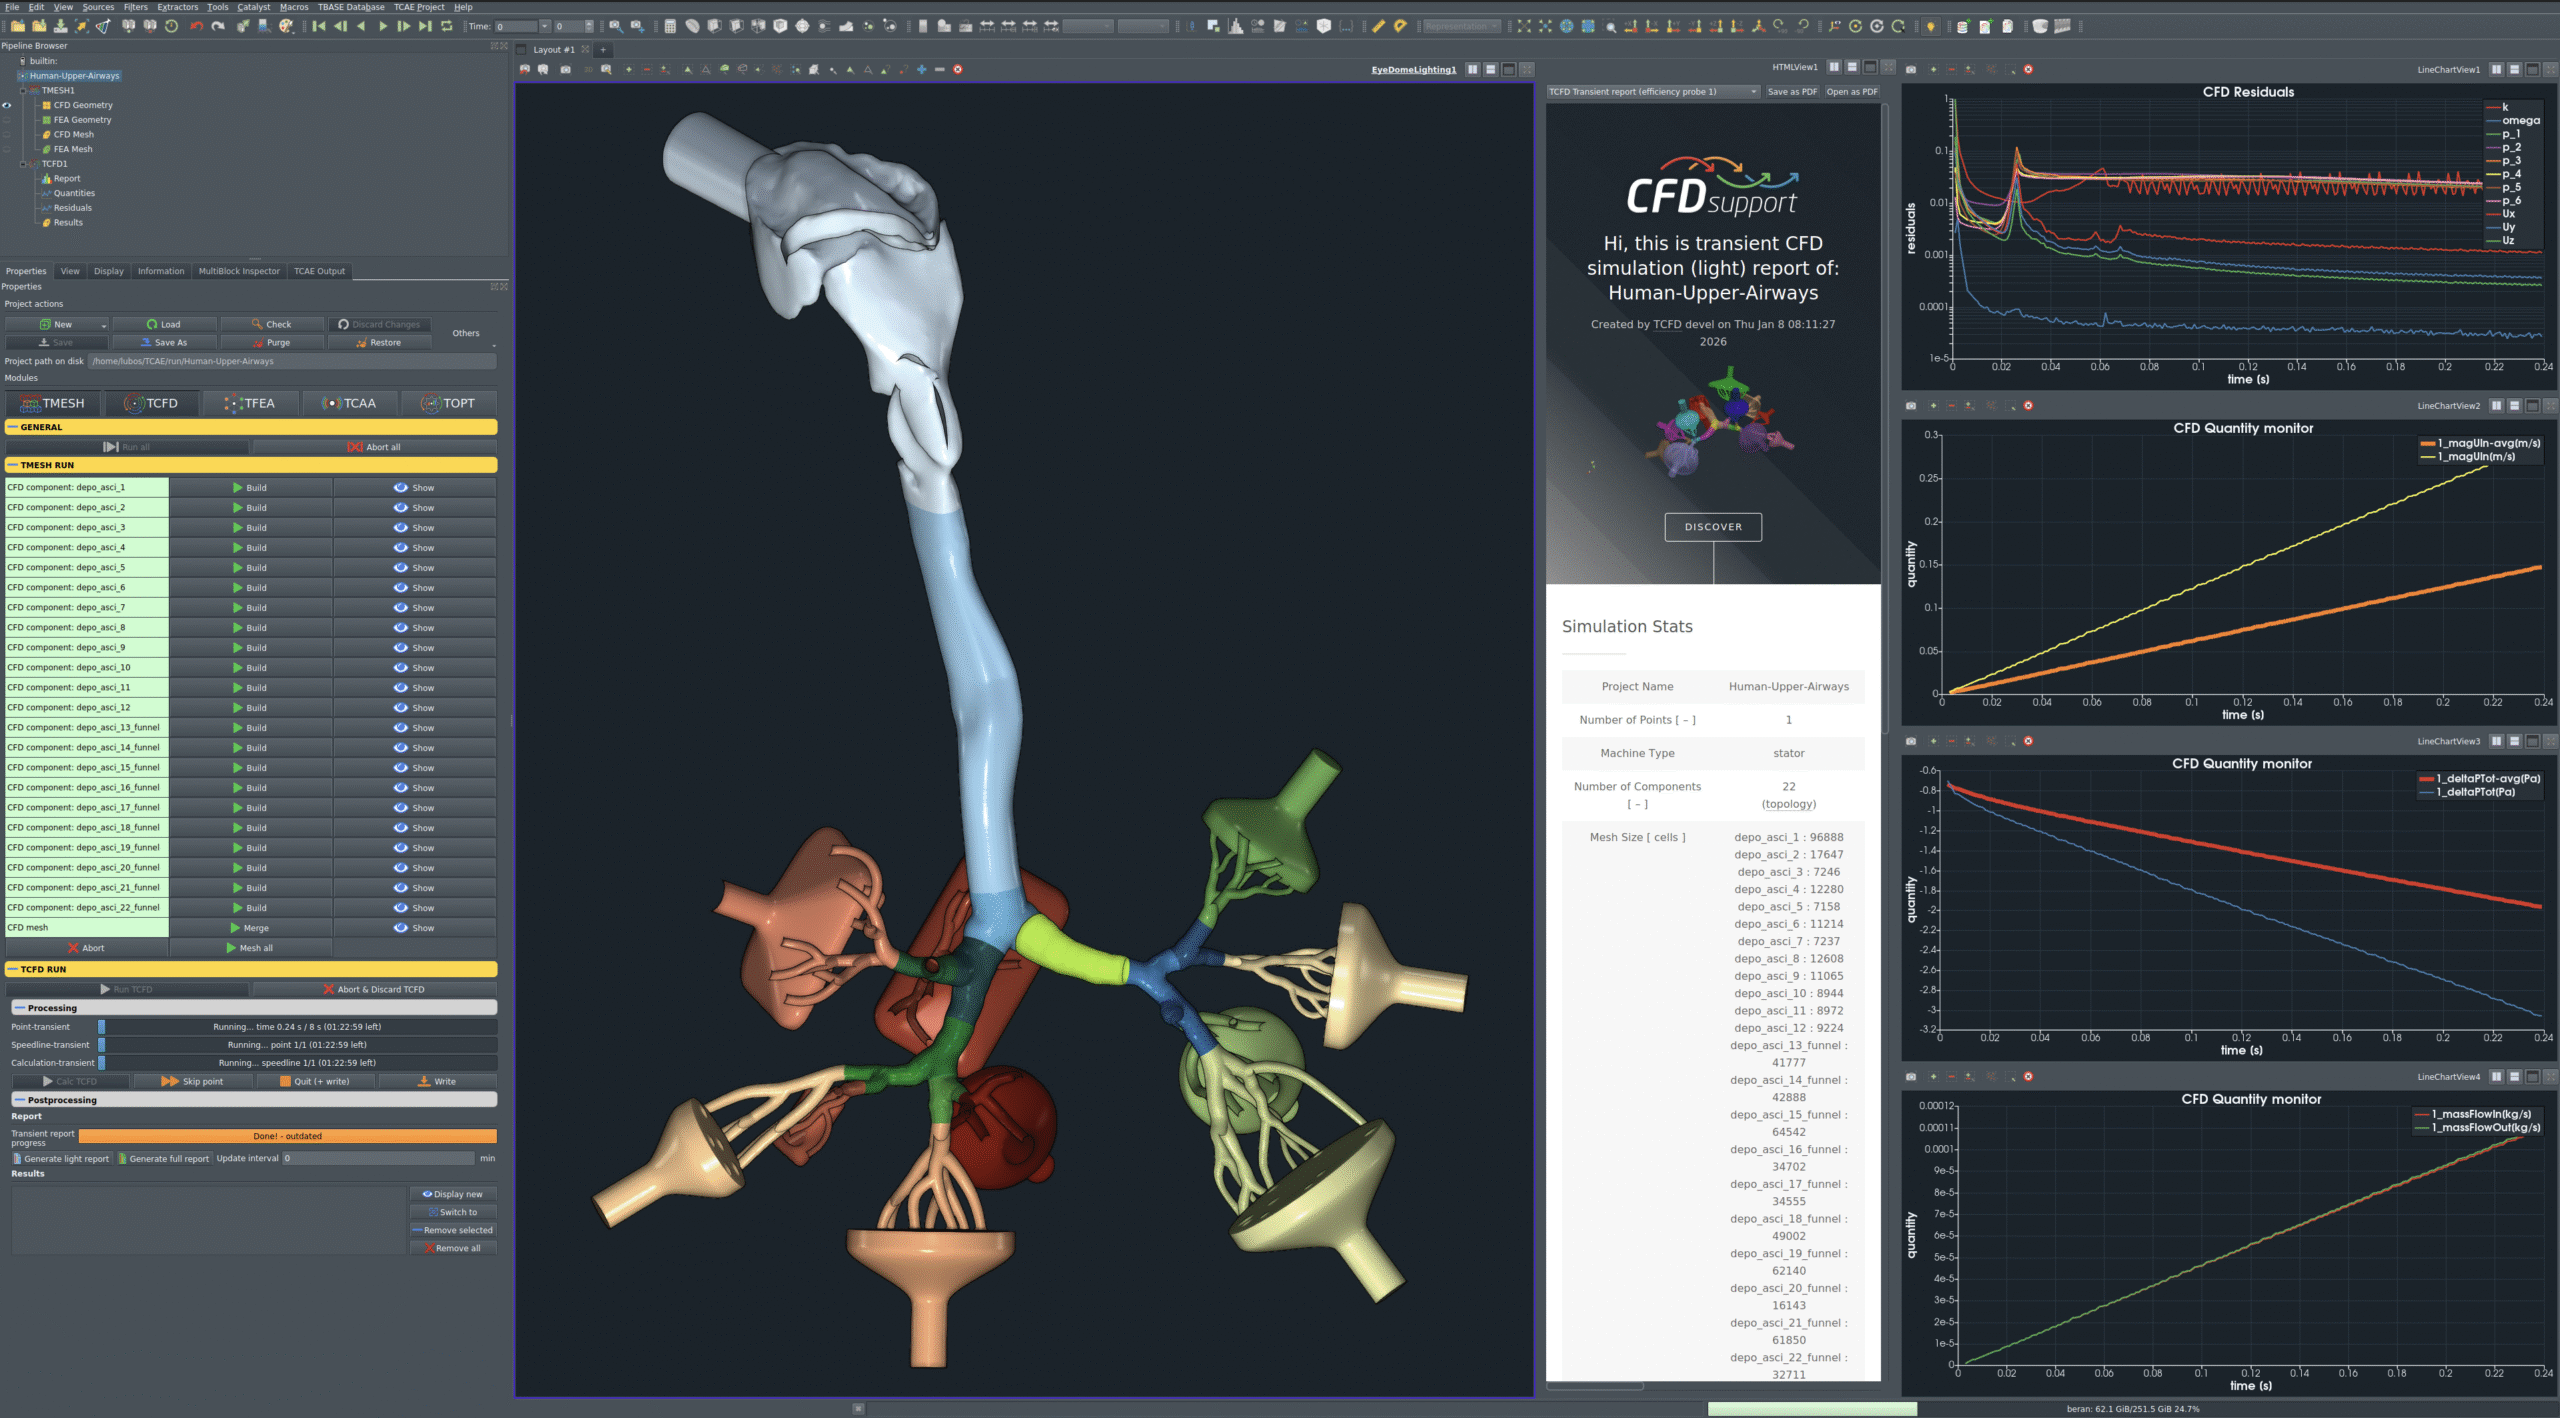Open the TCFD Transient report dropdown

tap(1652, 92)
